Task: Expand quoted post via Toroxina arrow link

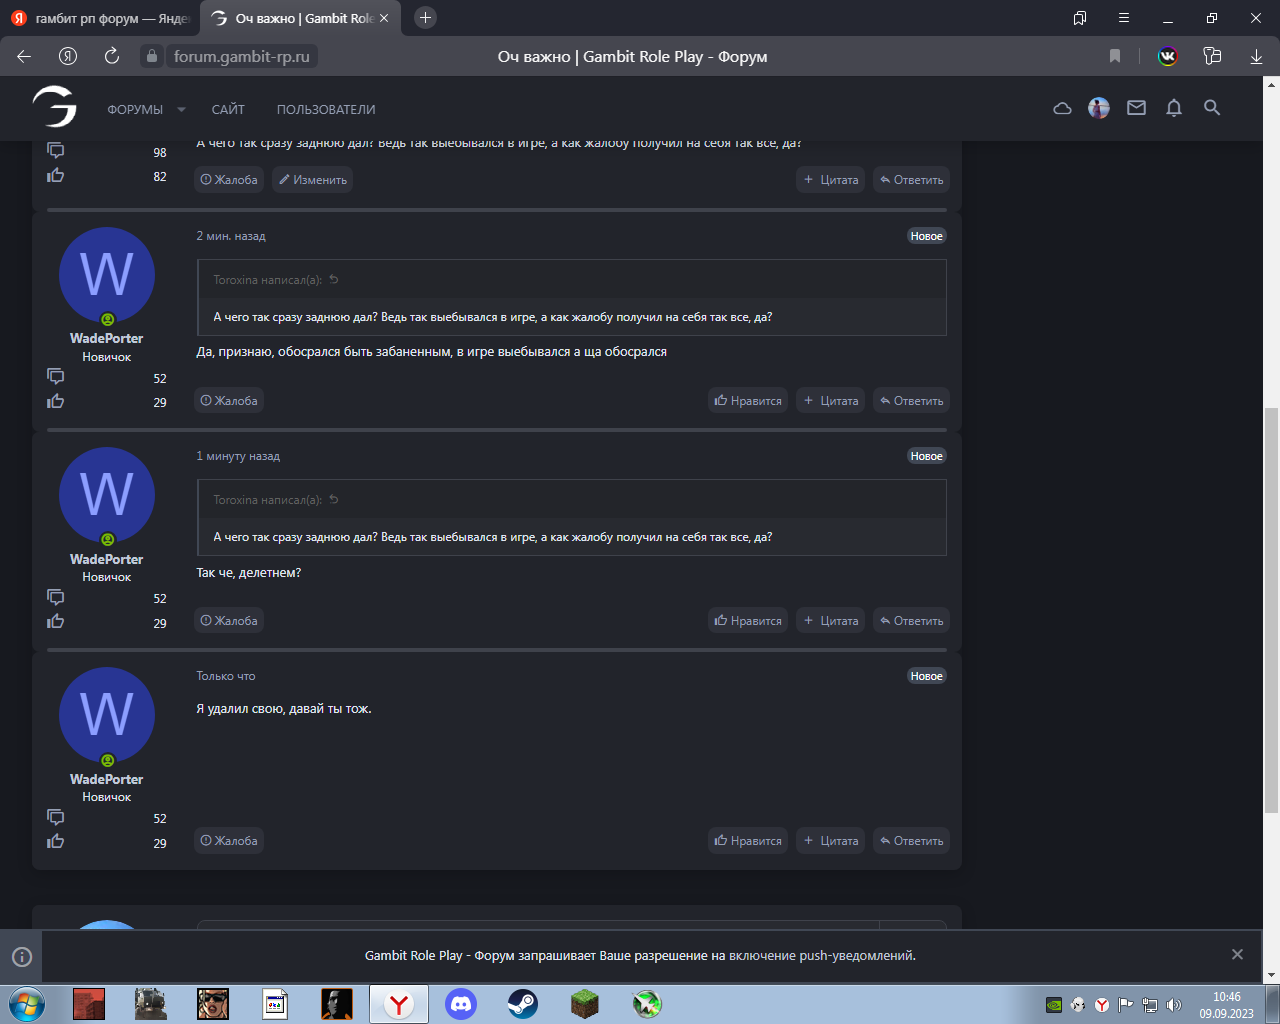Action: [334, 280]
